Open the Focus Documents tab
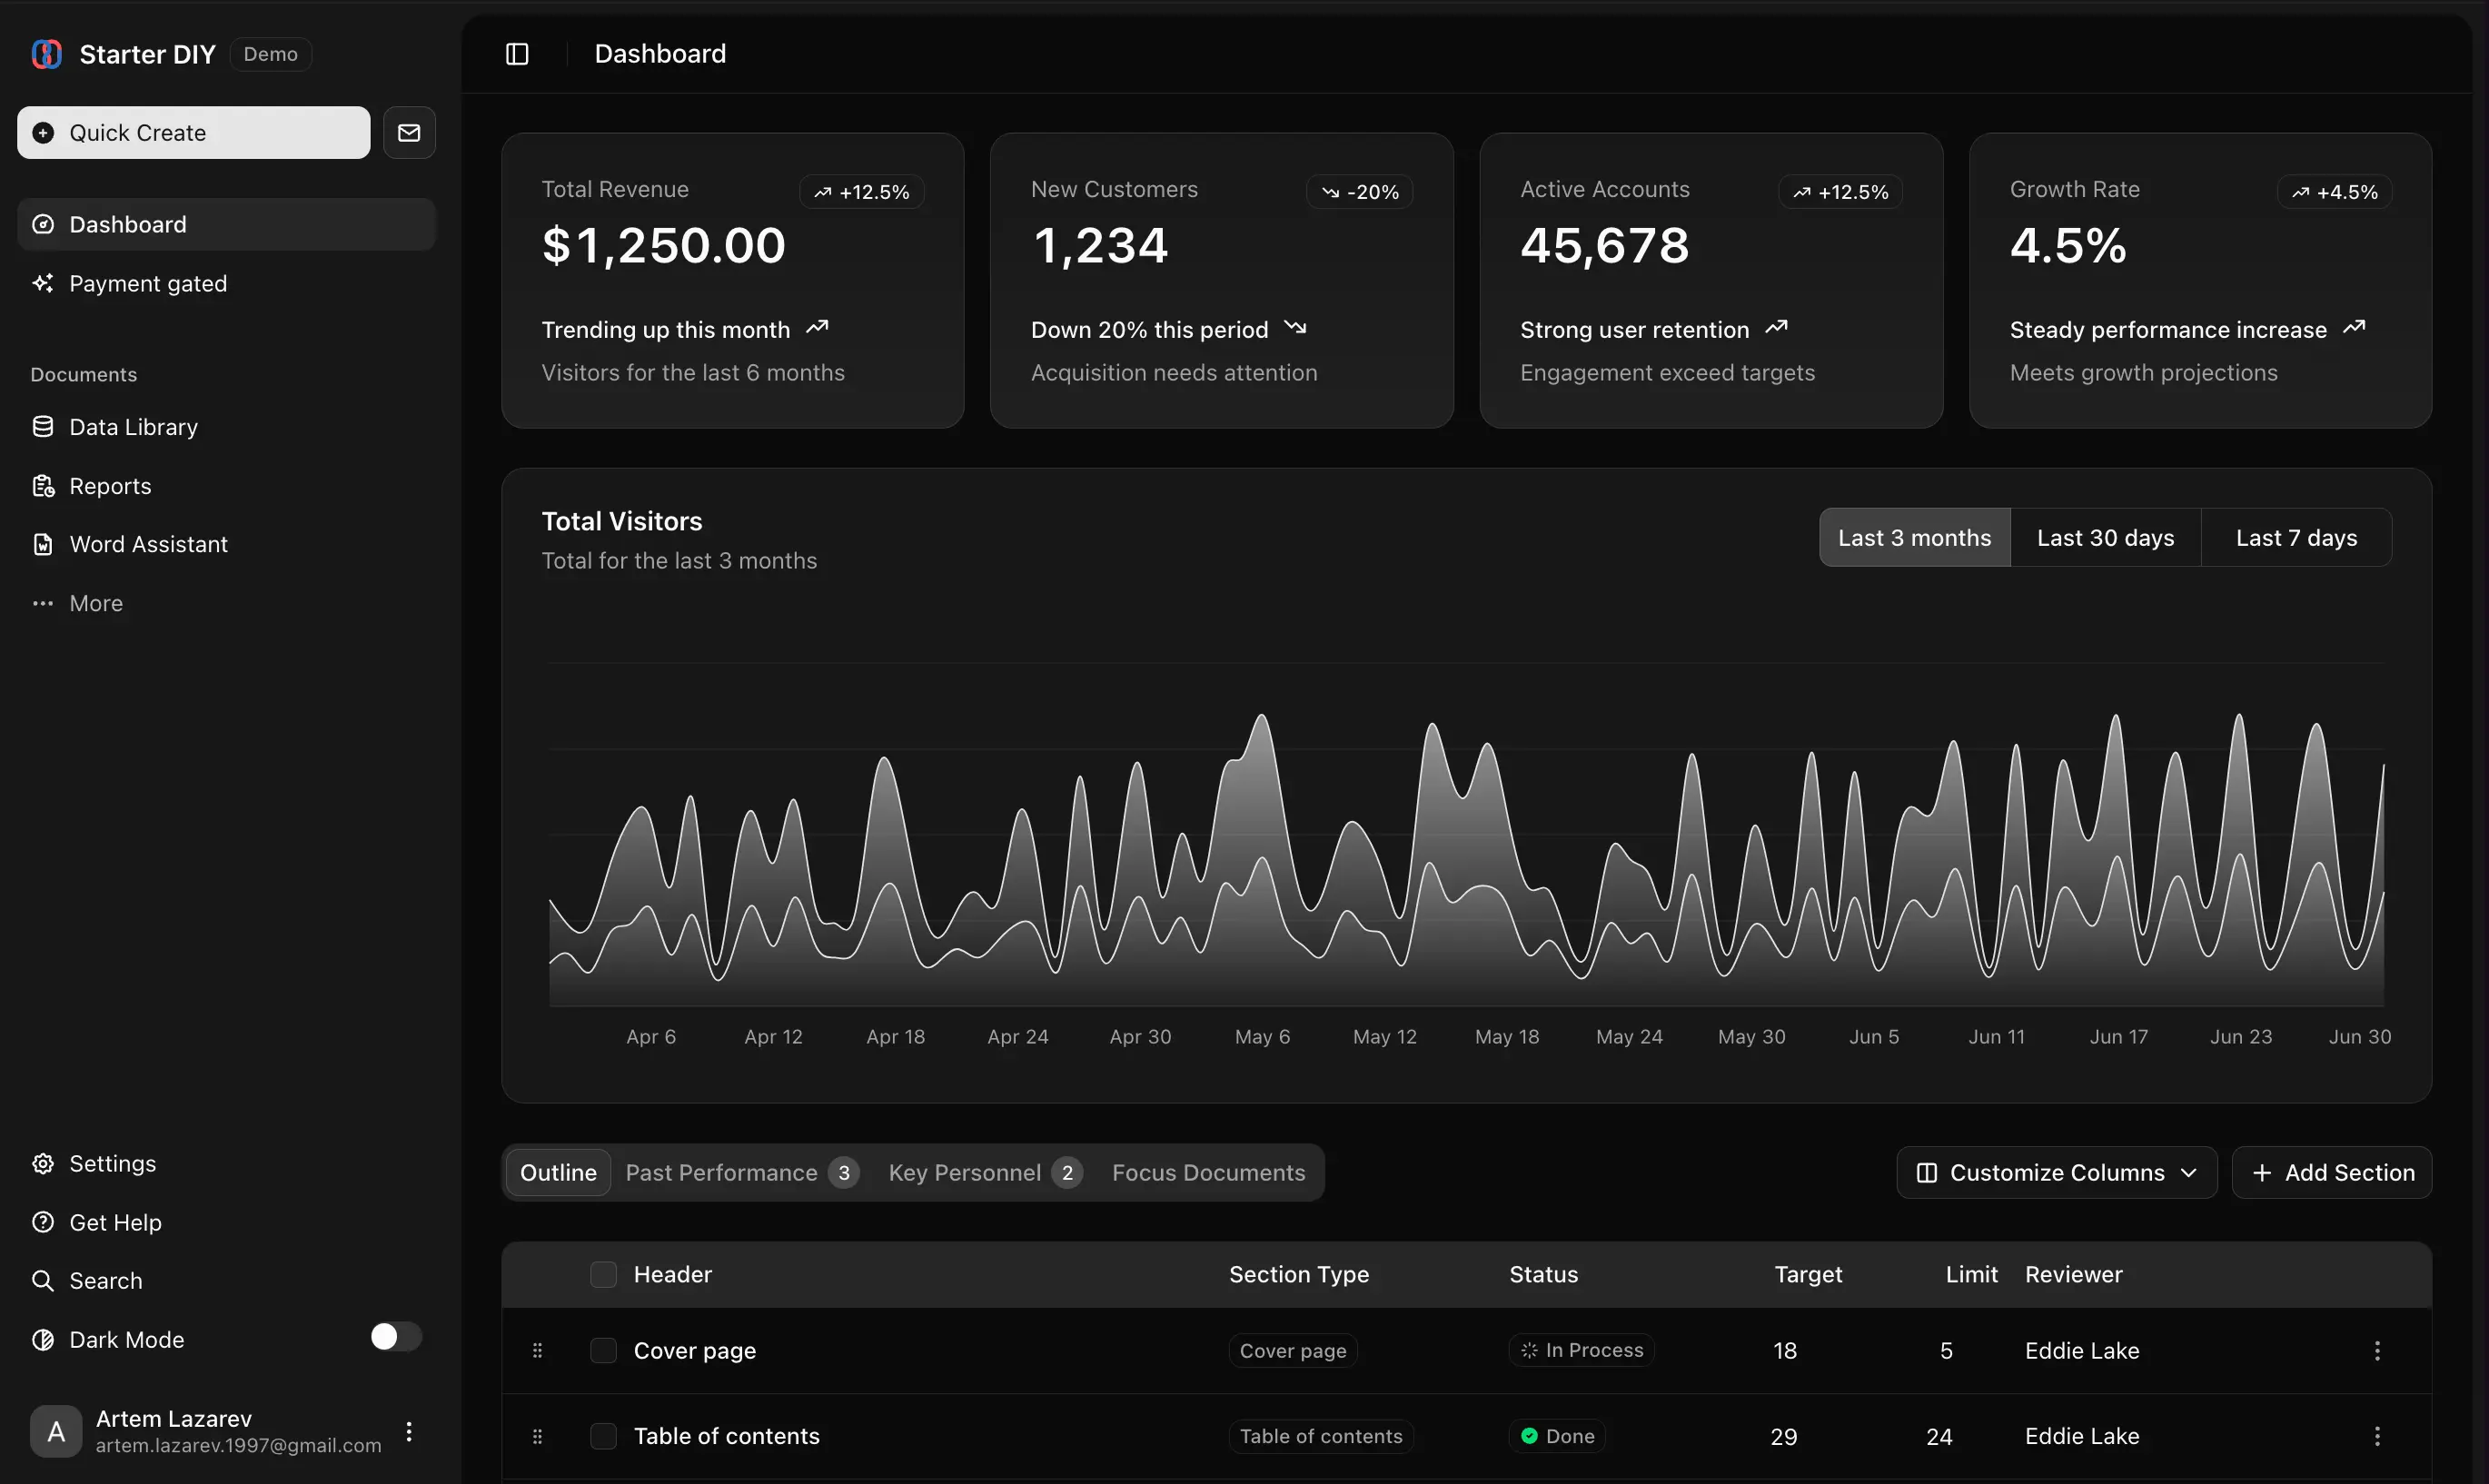Image resolution: width=2489 pixels, height=1484 pixels. [1208, 1172]
